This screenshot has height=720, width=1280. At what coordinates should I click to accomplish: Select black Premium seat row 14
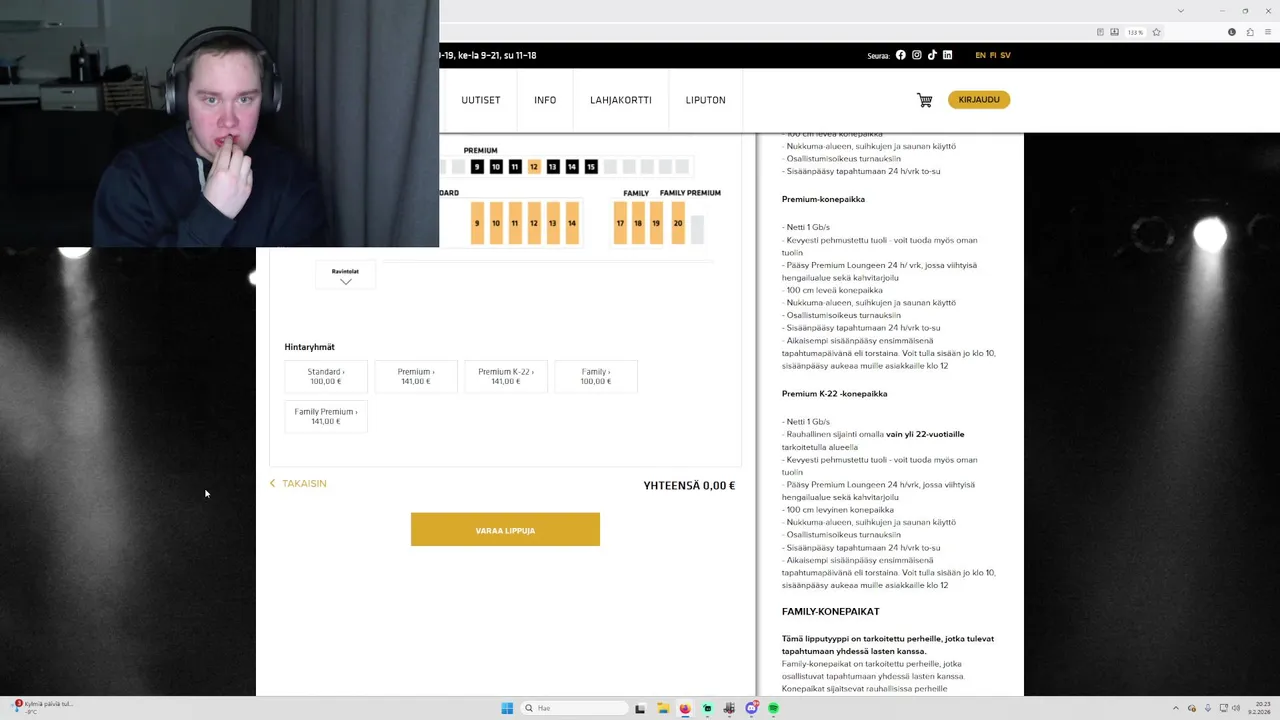point(572,167)
